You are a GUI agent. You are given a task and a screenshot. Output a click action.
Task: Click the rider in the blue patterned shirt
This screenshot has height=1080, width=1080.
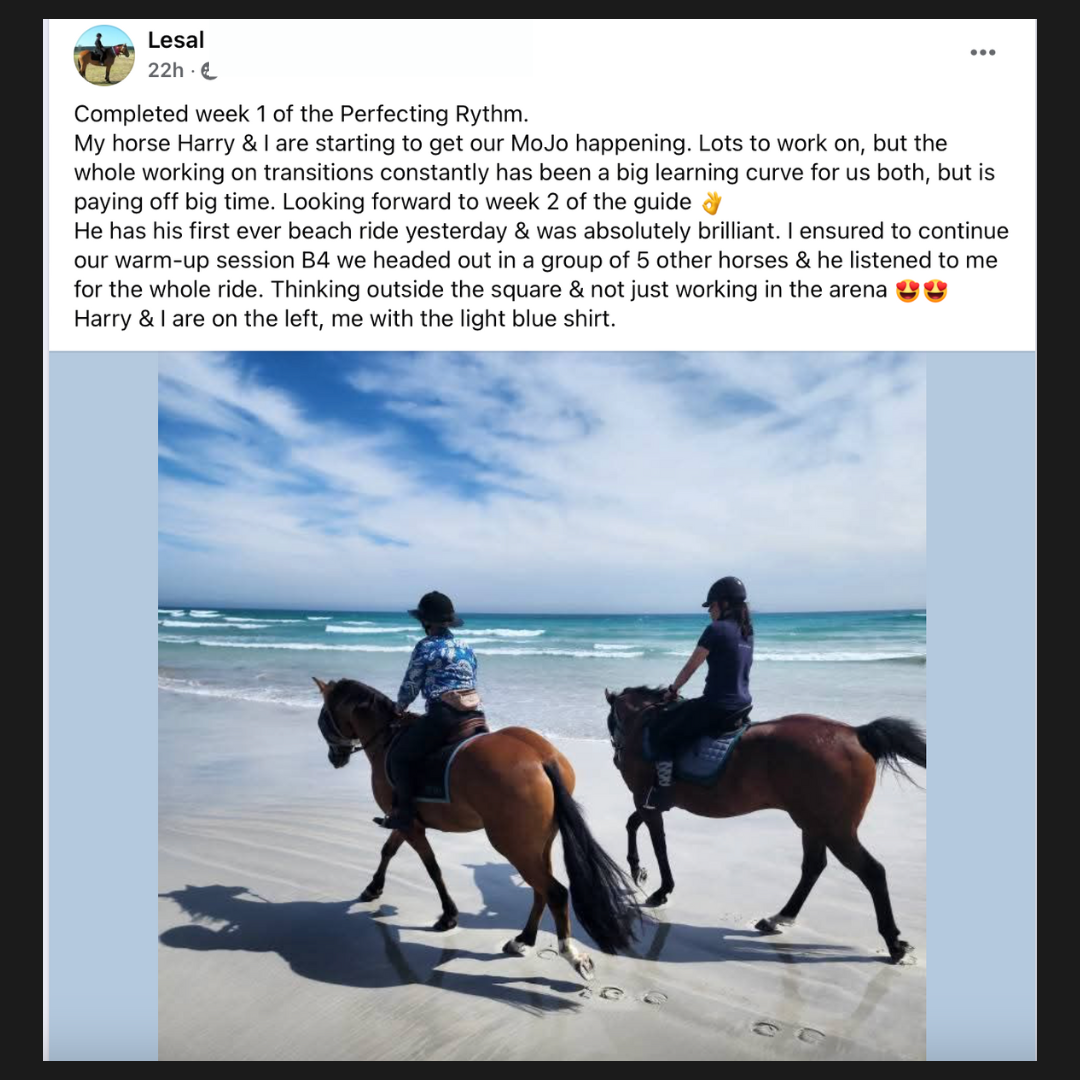click(x=435, y=696)
